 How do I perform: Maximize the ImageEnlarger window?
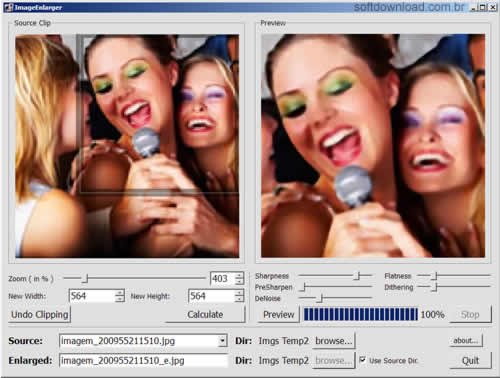(483, 8)
